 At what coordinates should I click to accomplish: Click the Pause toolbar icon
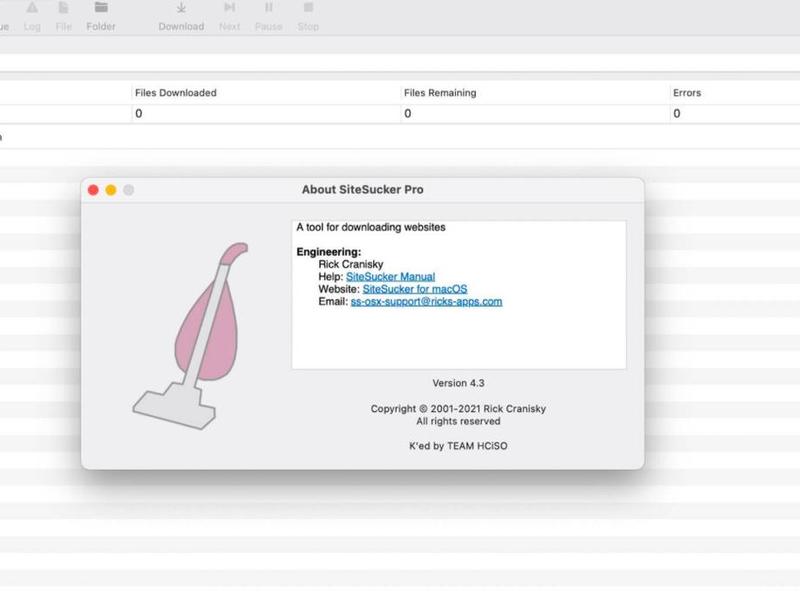point(268,15)
